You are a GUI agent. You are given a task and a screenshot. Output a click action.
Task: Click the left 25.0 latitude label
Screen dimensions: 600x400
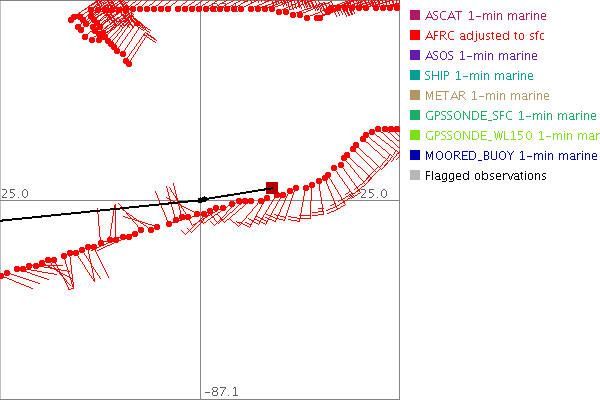(15, 193)
